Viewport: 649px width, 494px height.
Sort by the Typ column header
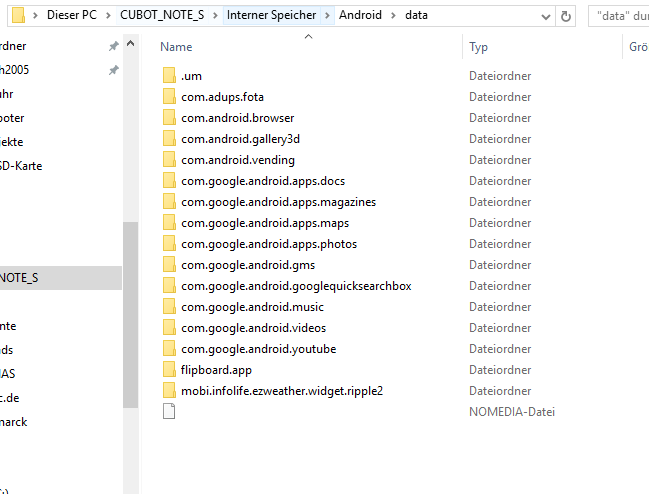pos(478,47)
